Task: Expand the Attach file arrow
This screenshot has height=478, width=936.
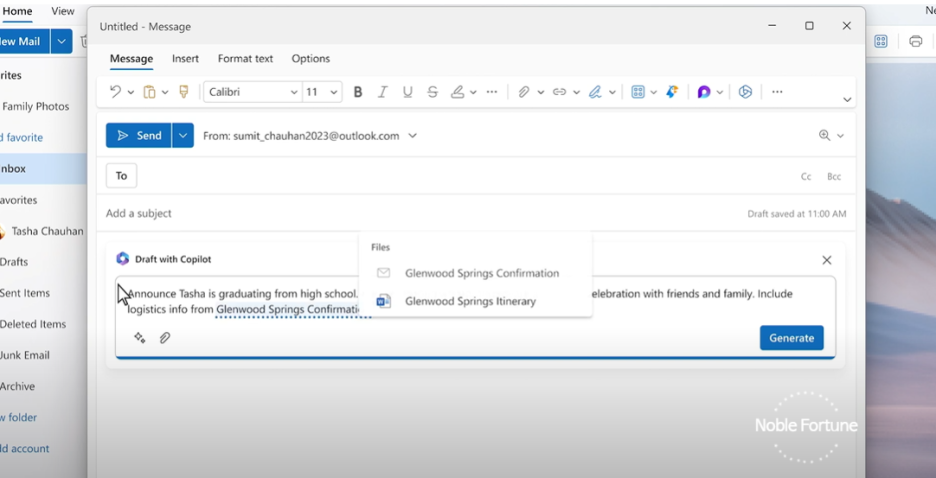Action: coord(541,92)
